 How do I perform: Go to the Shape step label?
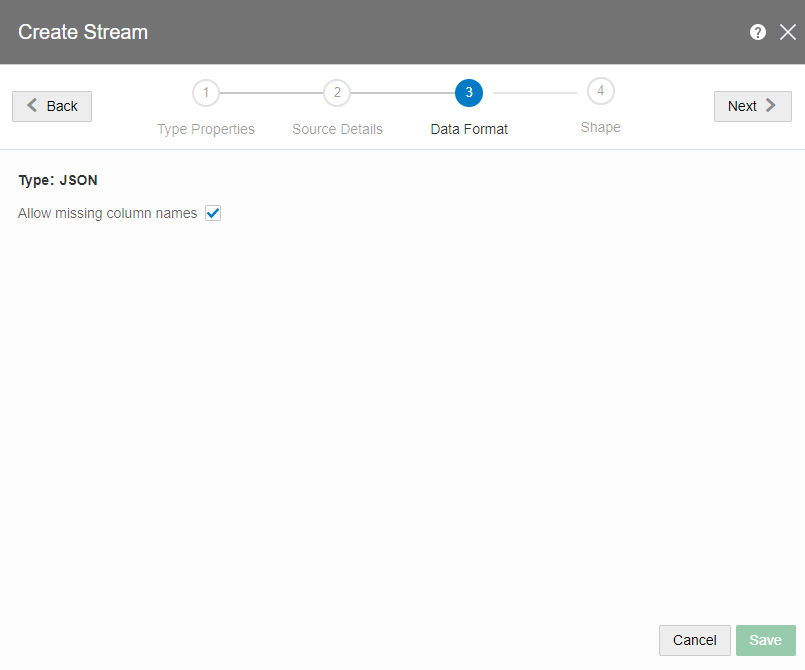[x=600, y=127]
